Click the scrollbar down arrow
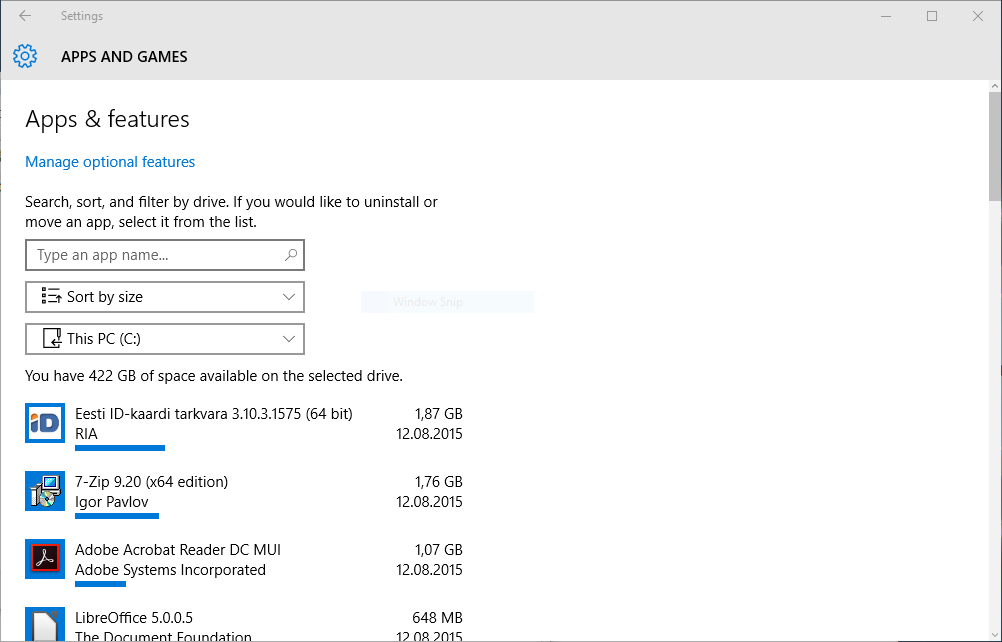The height and width of the screenshot is (642, 1002). coord(995,636)
